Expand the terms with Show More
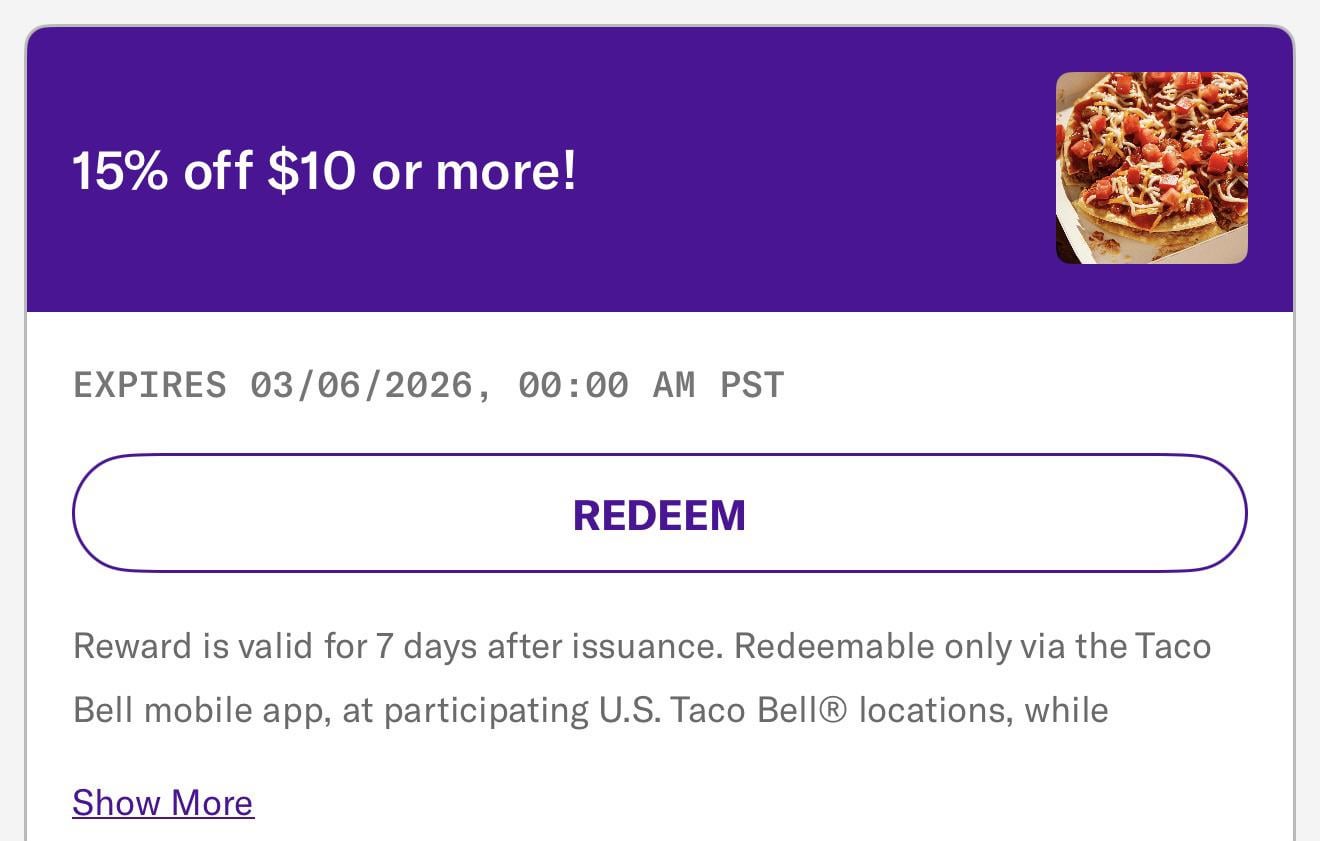This screenshot has height=841, width=1320. [163, 803]
